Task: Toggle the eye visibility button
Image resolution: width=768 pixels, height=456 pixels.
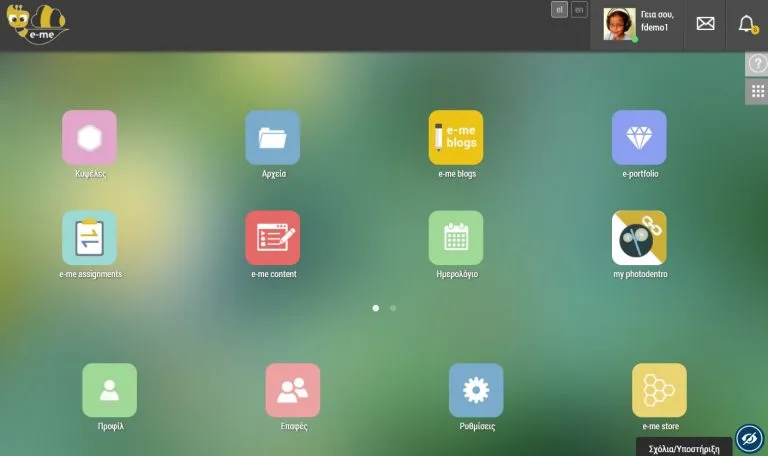Action: point(749,438)
